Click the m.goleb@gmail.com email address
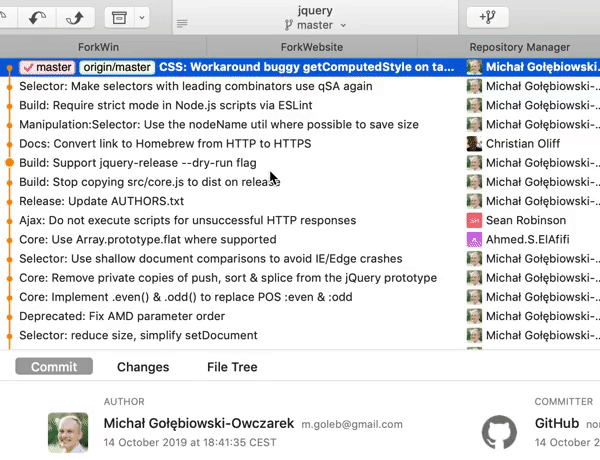Screen dimensions: 600x460 [352, 424]
